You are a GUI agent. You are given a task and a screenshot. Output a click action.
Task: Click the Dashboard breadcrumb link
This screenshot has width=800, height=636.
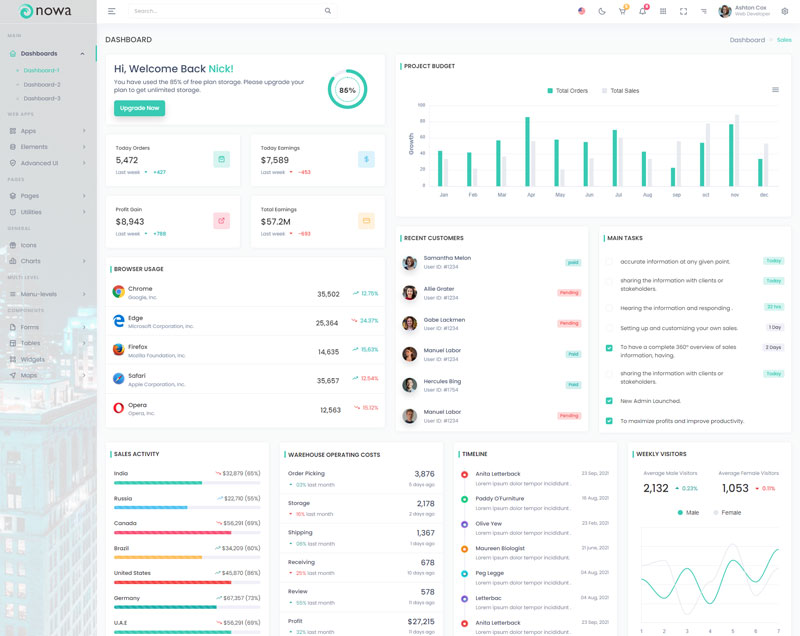pyautogui.click(x=747, y=40)
